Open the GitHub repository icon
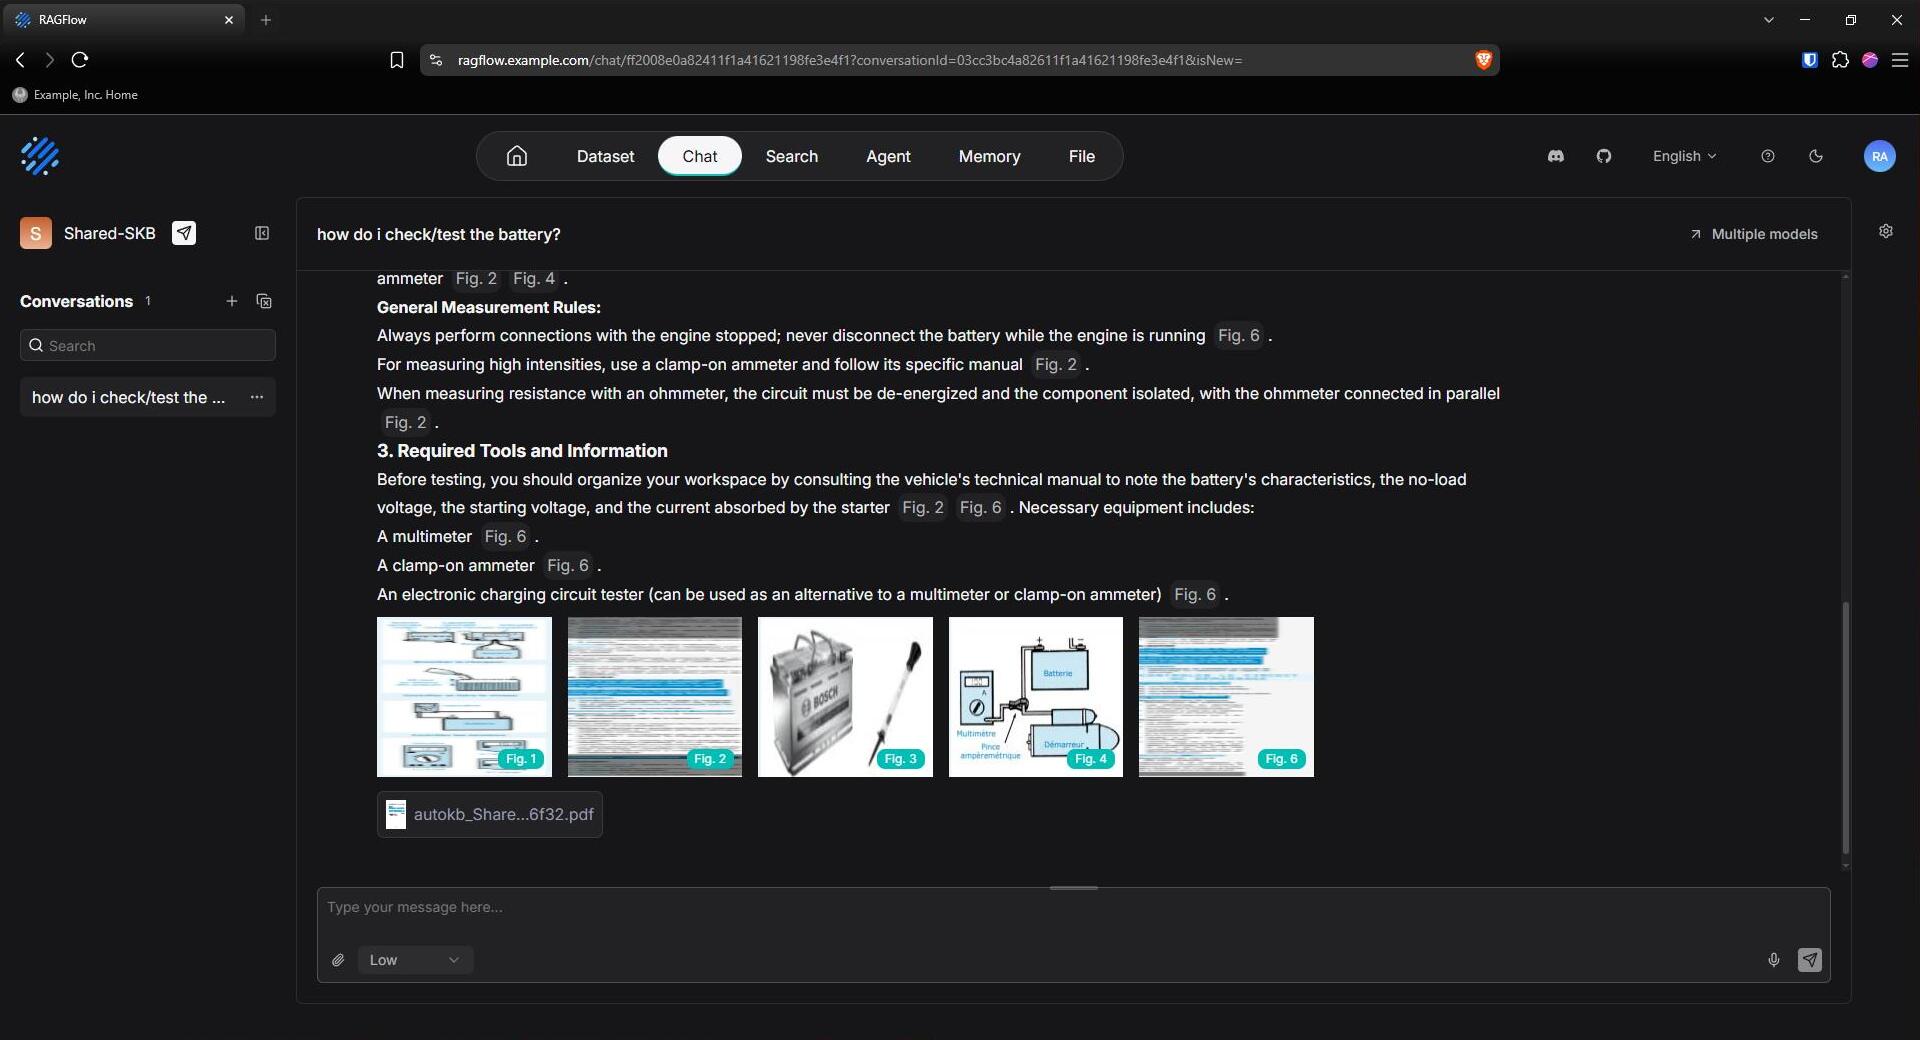This screenshot has width=1920, height=1040. [x=1604, y=156]
